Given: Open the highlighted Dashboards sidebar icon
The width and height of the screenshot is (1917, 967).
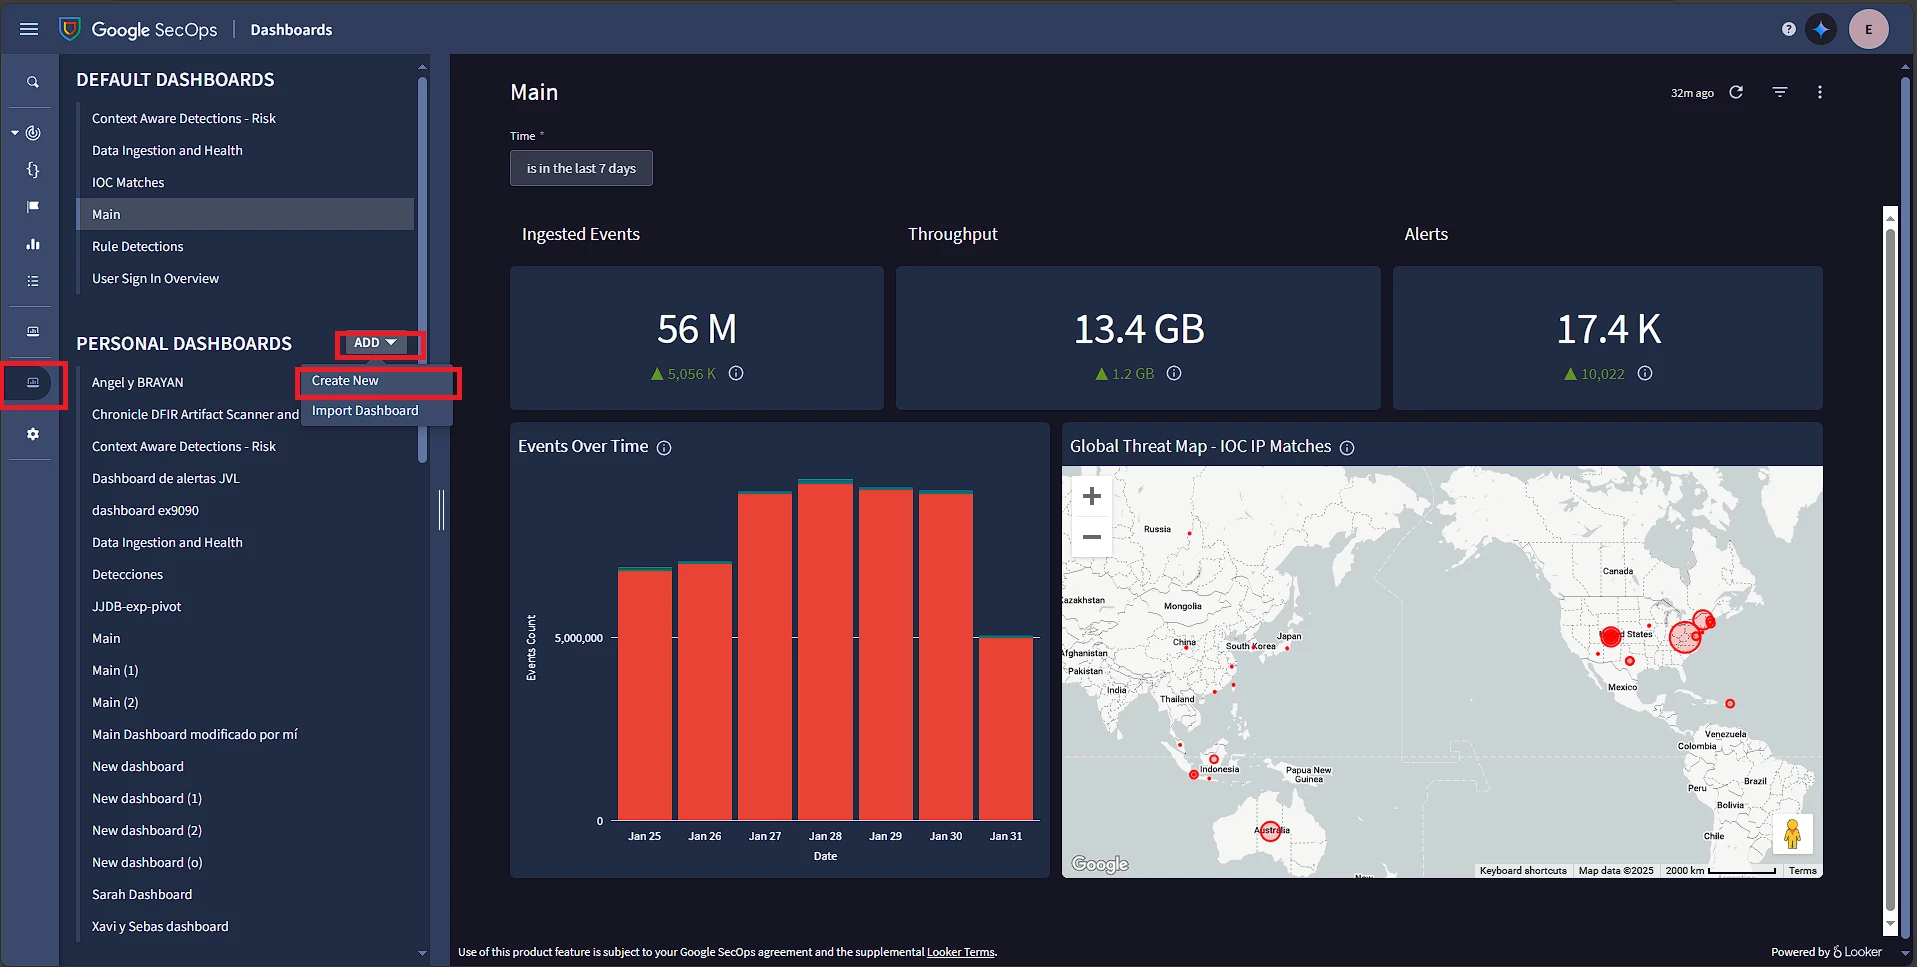Looking at the screenshot, I should pyautogui.click(x=33, y=383).
